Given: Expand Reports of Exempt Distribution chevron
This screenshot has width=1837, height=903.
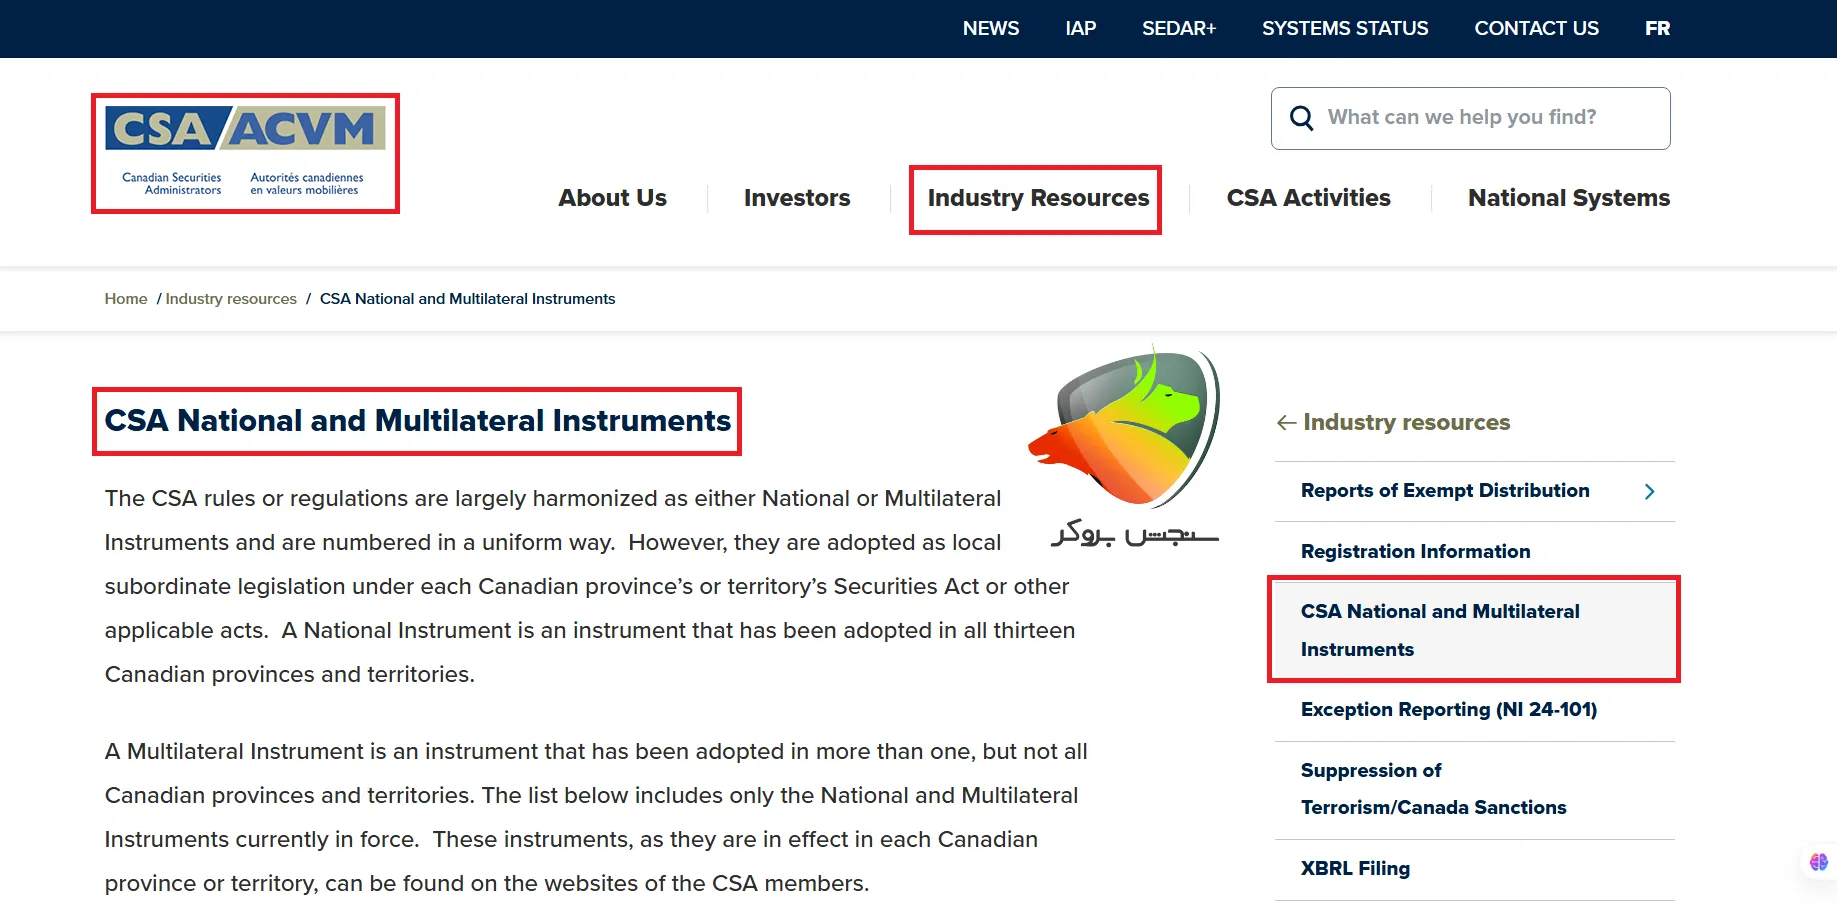Looking at the screenshot, I should [1649, 491].
